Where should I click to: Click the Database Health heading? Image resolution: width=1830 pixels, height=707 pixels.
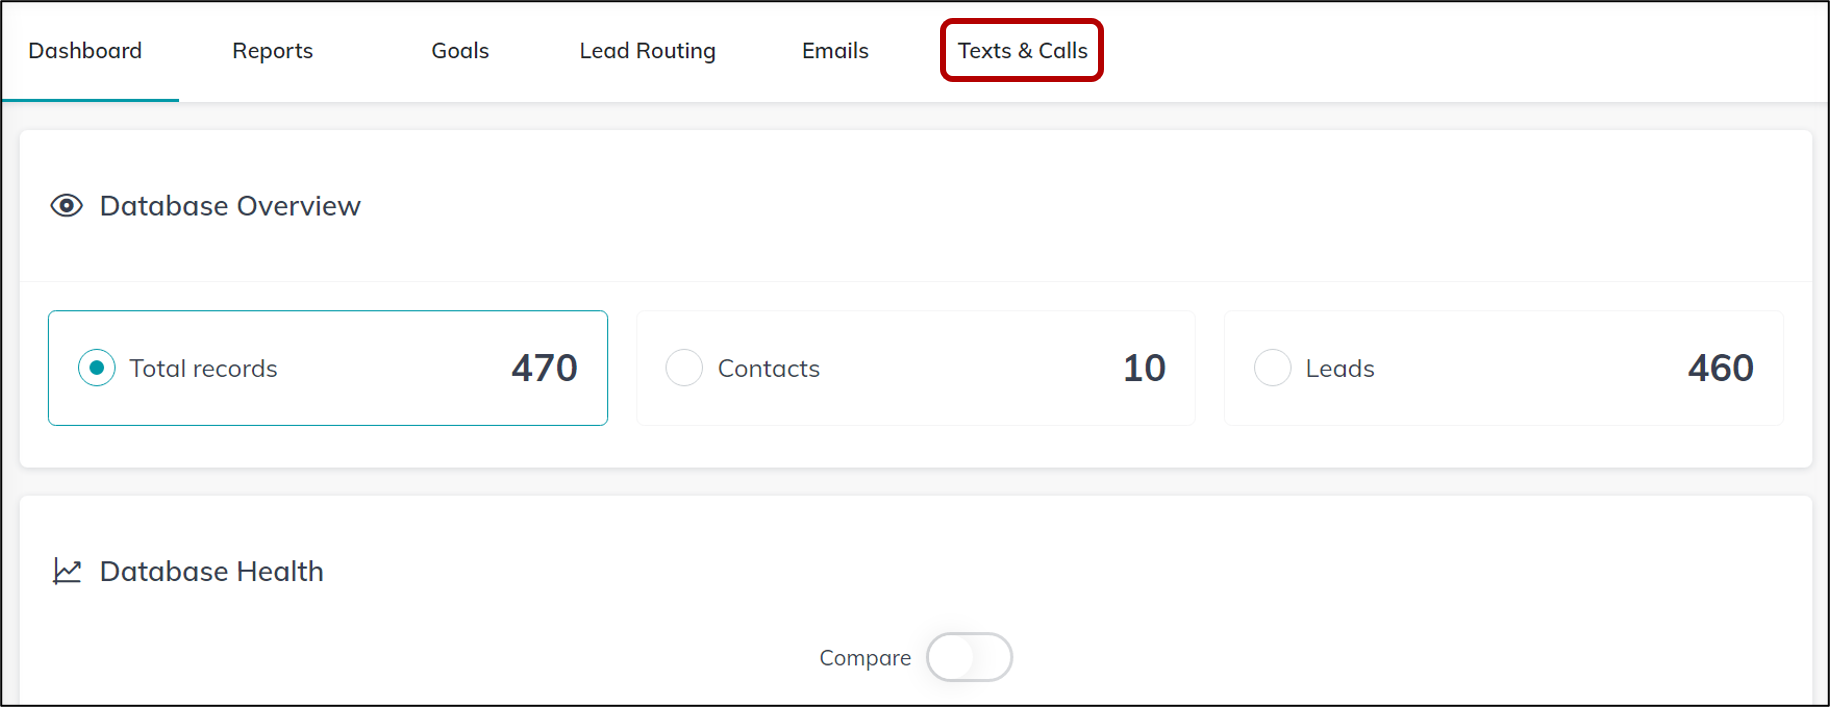[212, 571]
